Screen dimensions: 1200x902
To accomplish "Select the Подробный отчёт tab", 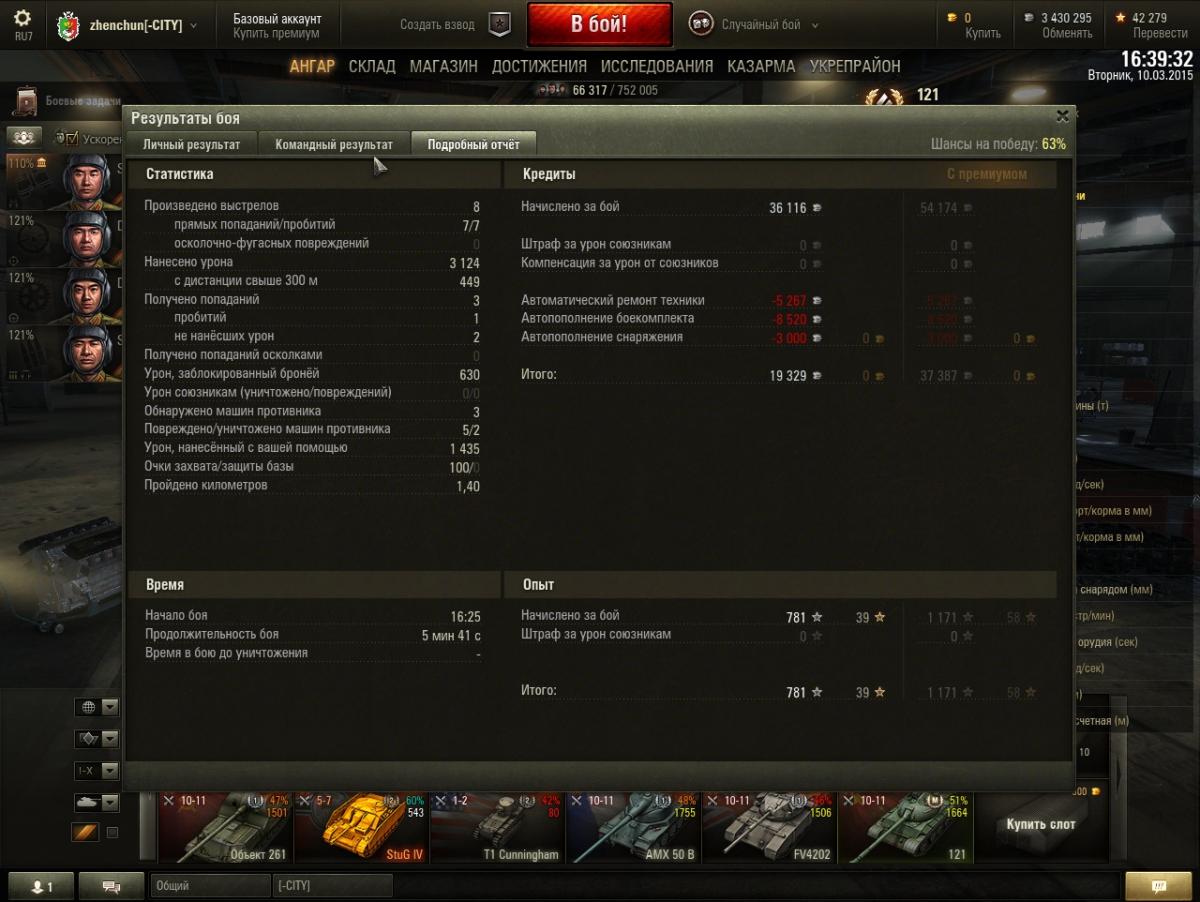I will point(474,144).
